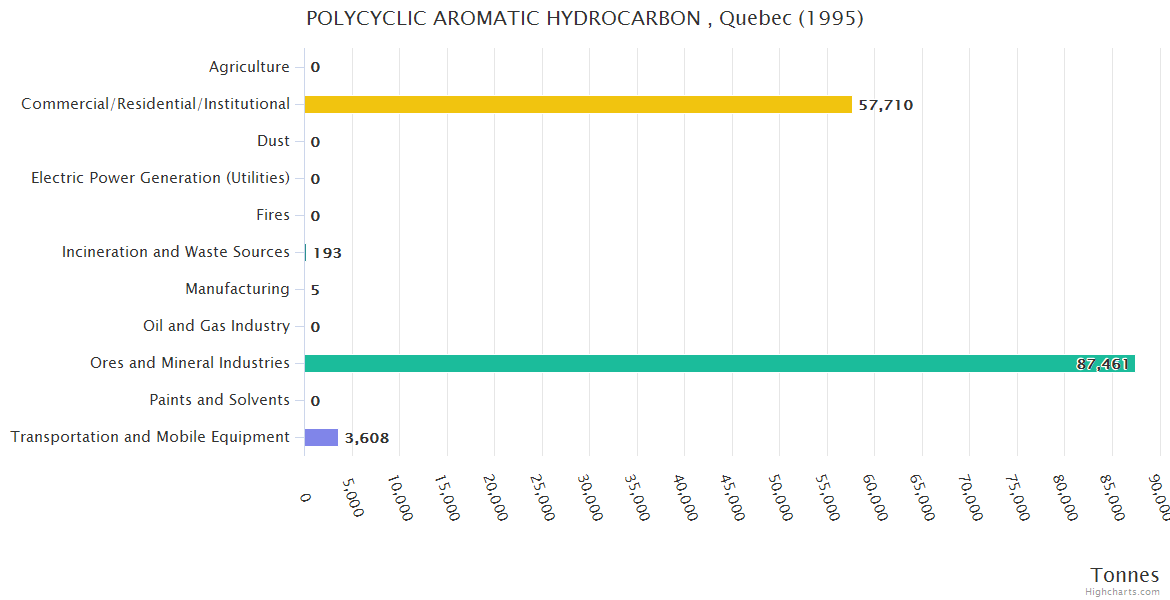Click the Tonnes axis title
Image resolution: width=1170 pixels, height=600 pixels.
pos(1124,575)
